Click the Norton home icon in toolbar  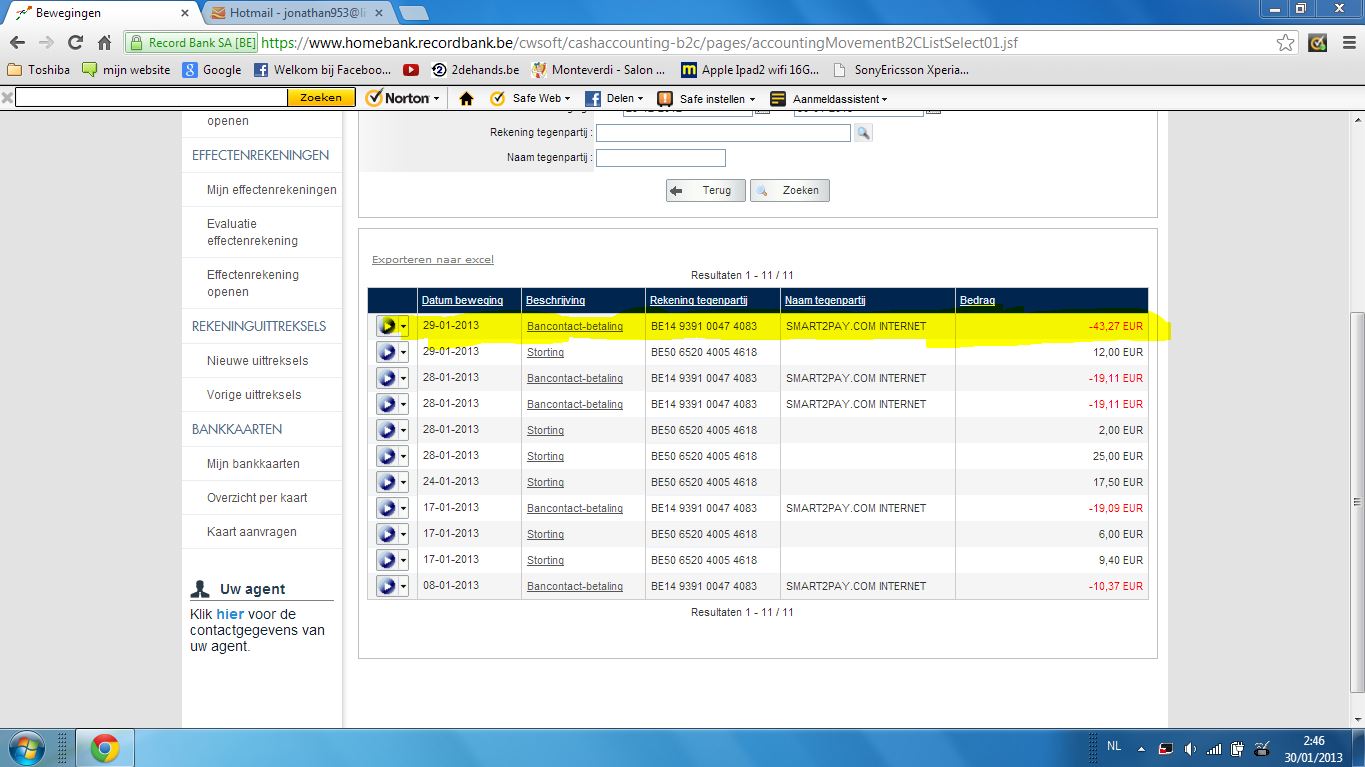click(x=466, y=98)
